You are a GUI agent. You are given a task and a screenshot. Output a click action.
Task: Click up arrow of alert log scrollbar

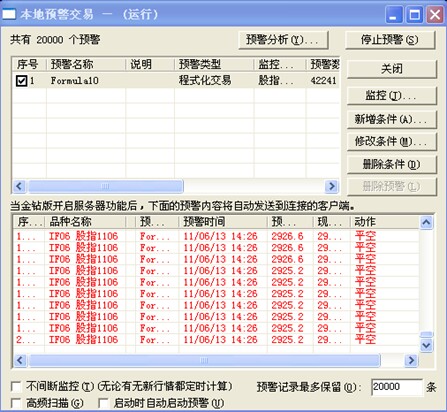coord(427,222)
